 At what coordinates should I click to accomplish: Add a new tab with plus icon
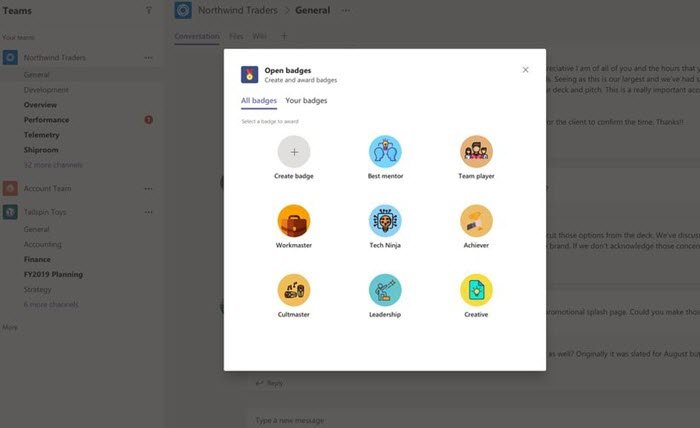(x=284, y=36)
